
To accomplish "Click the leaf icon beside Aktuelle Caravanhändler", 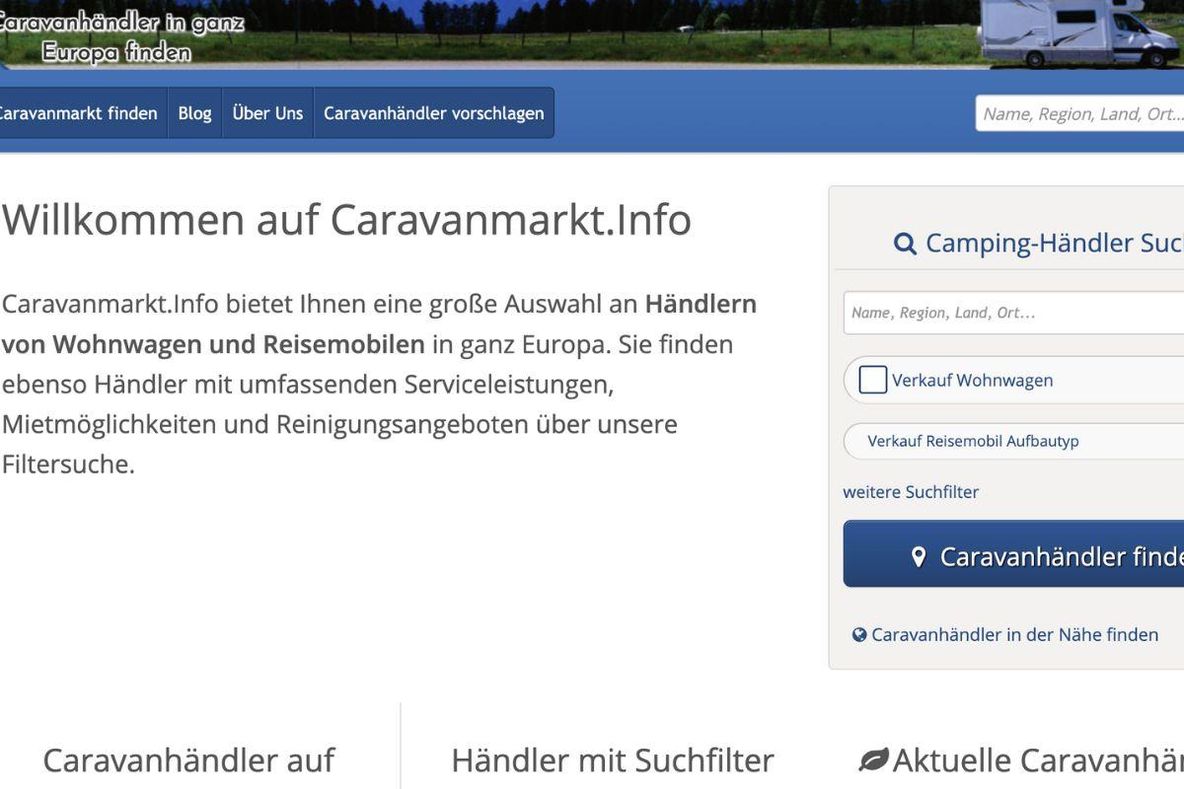I will [873, 761].
